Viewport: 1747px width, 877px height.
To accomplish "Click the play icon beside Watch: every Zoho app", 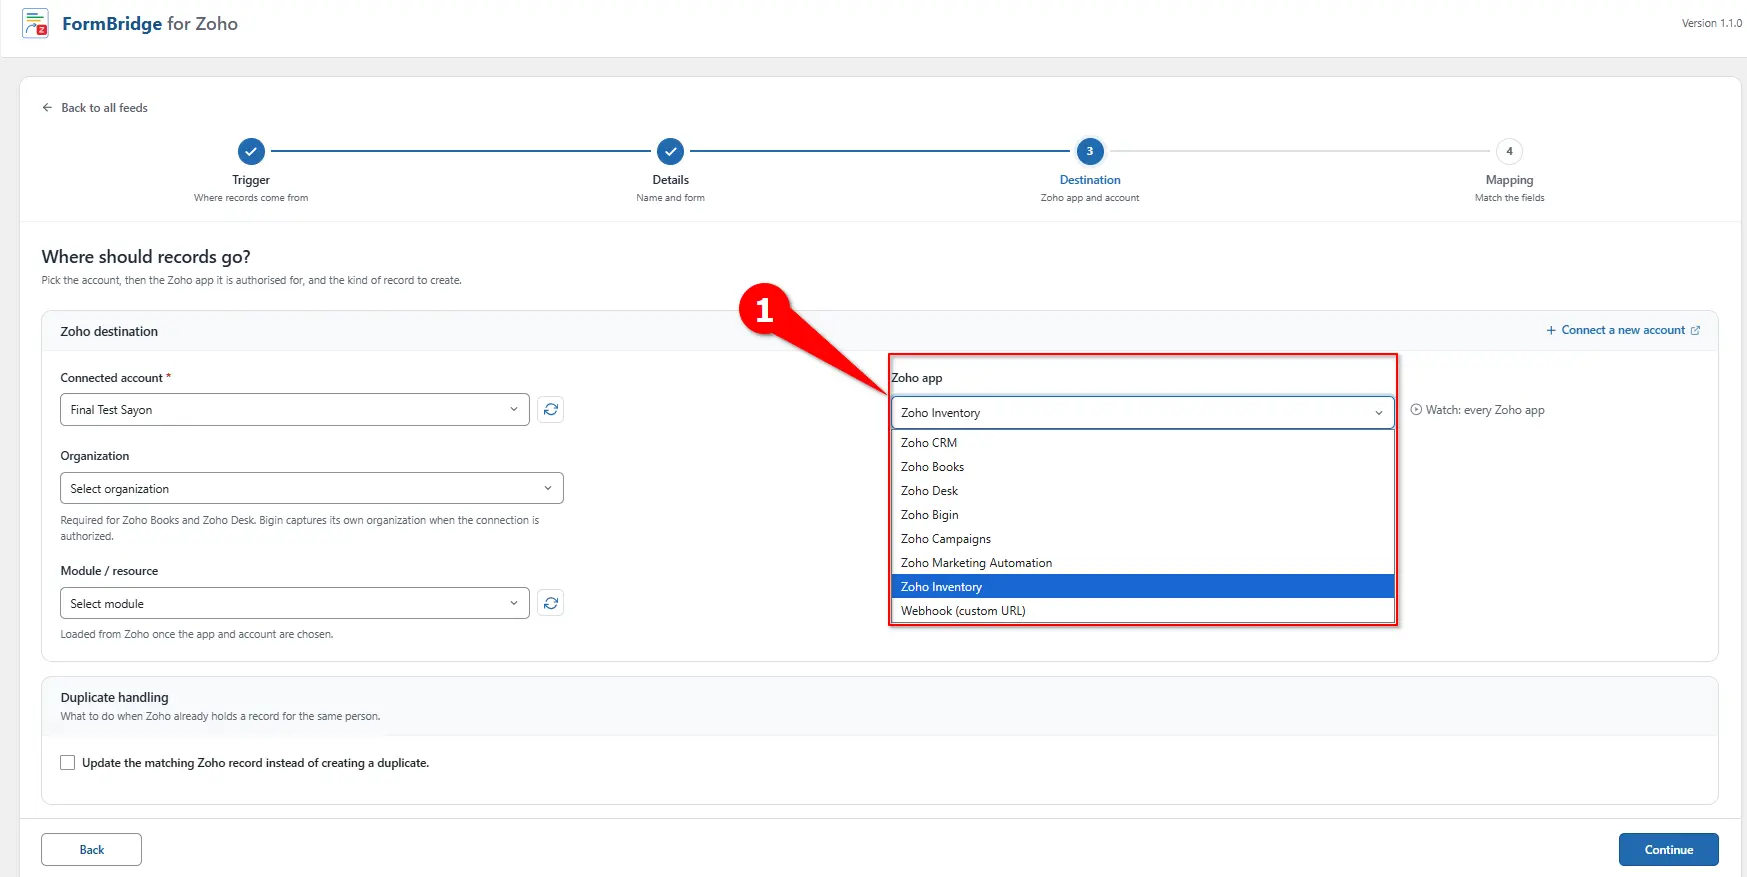I will tap(1416, 410).
